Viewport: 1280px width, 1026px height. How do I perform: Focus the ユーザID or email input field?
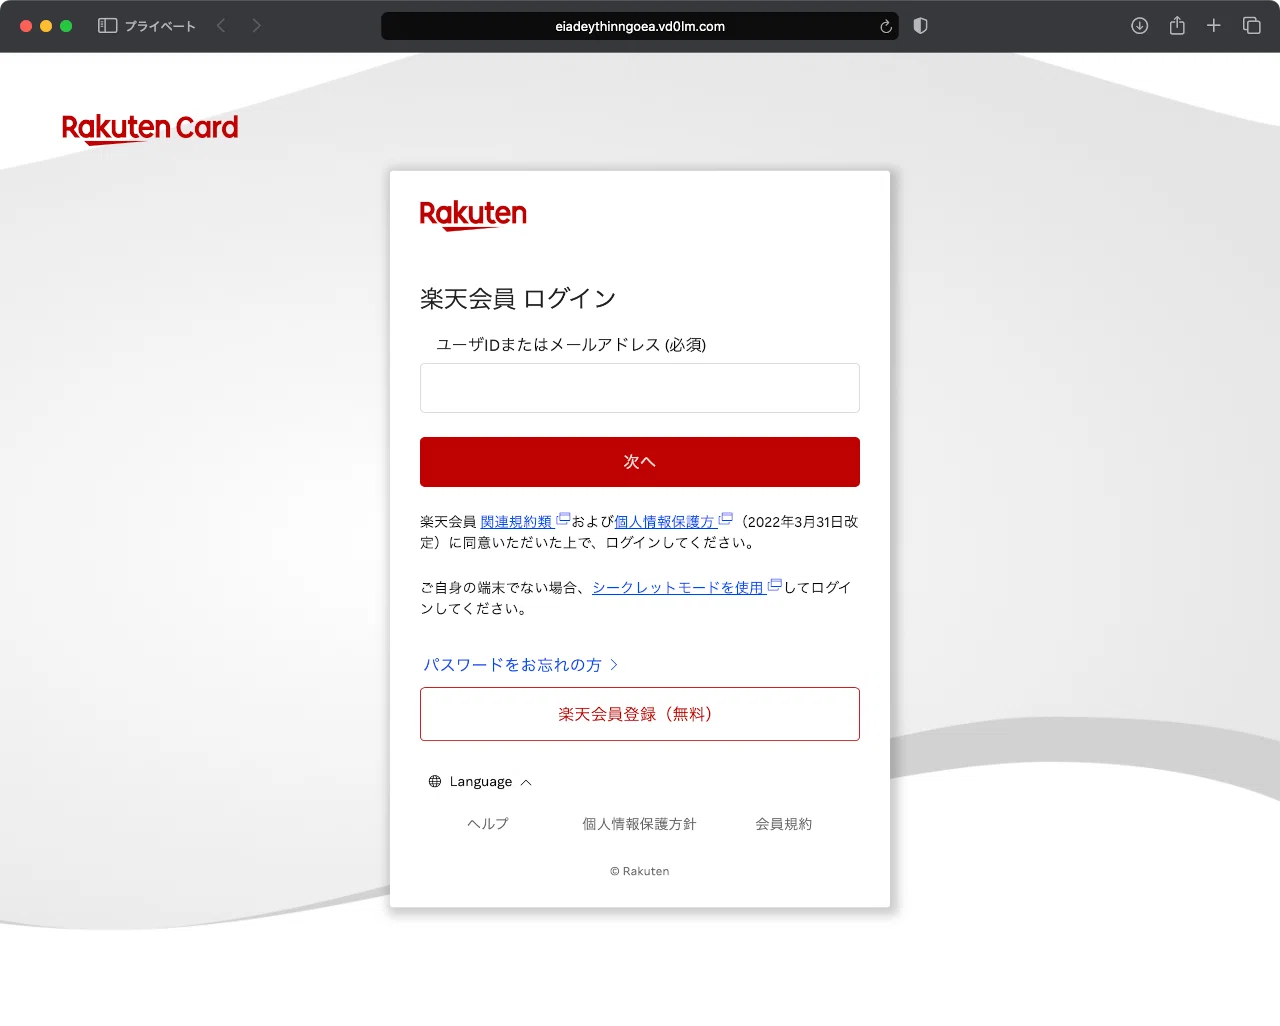[640, 388]
